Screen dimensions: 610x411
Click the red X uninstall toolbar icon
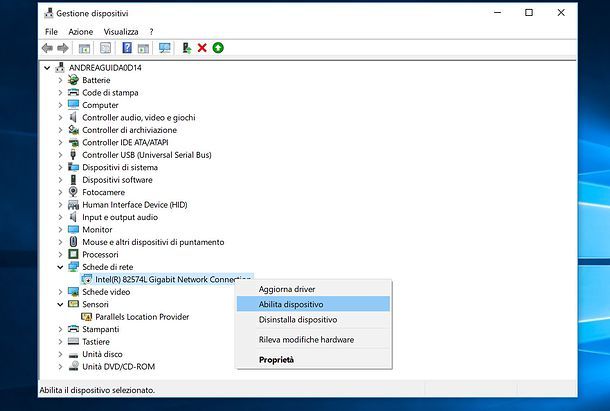202,48
